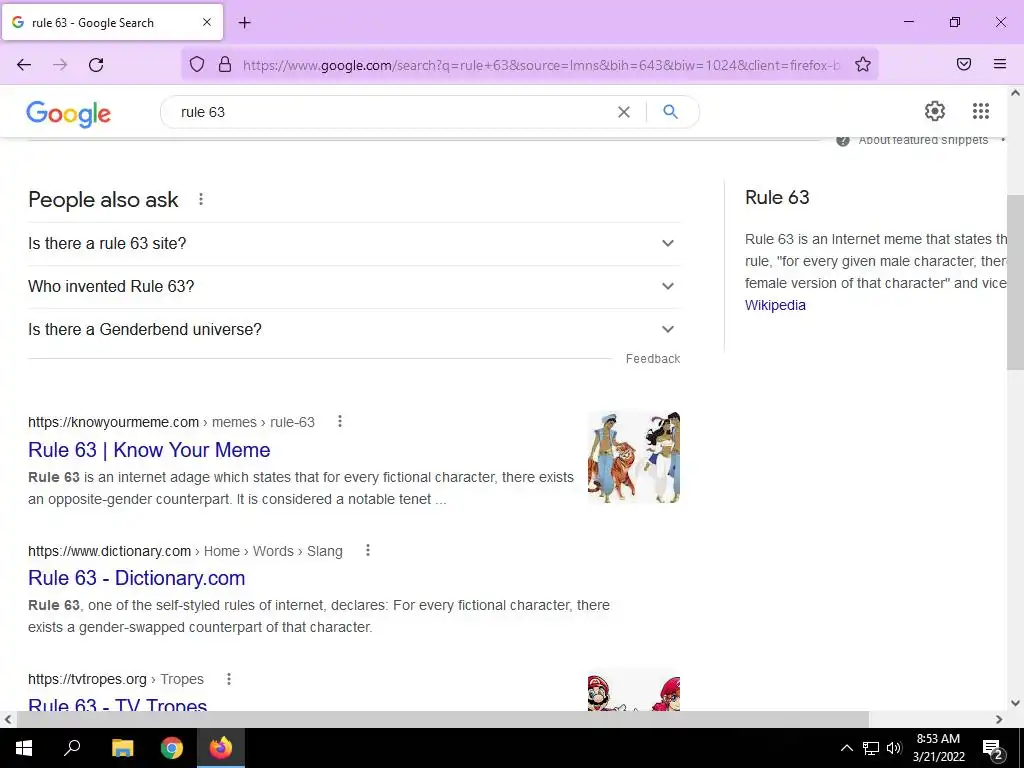Clear the search box text

624,112
